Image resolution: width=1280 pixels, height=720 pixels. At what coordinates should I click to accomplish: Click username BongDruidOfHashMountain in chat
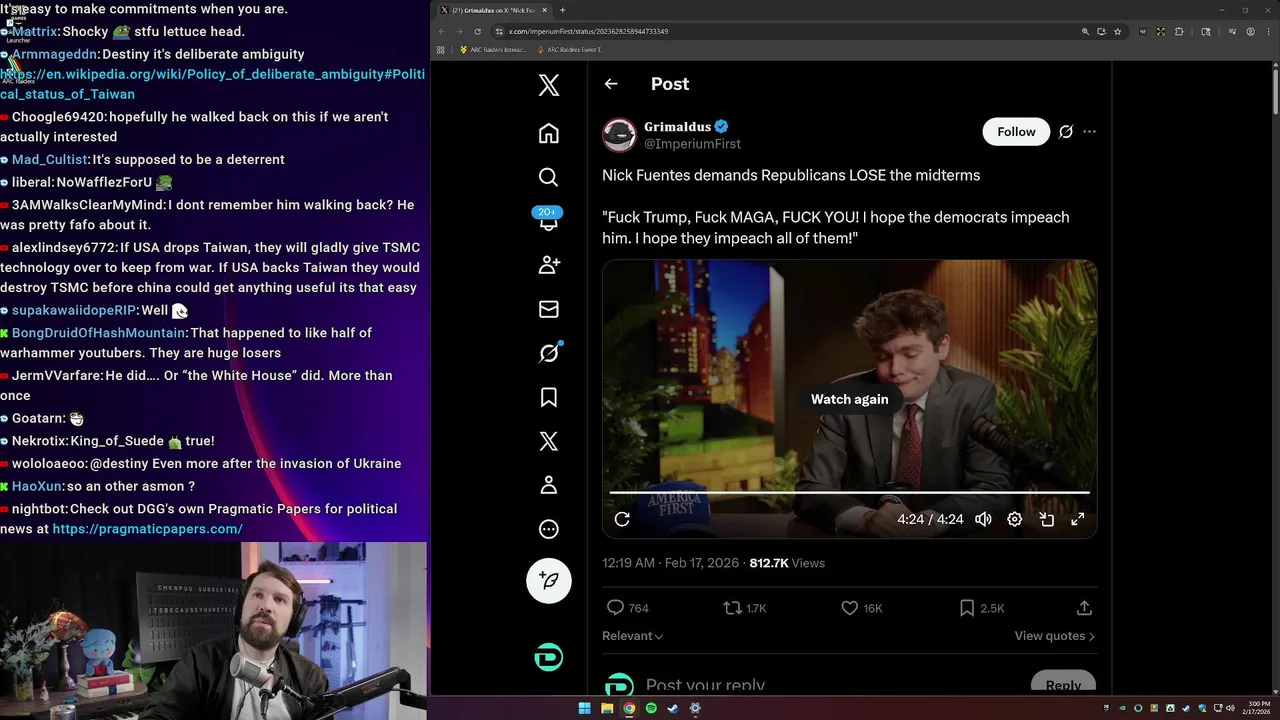click(x=98, y=333)
